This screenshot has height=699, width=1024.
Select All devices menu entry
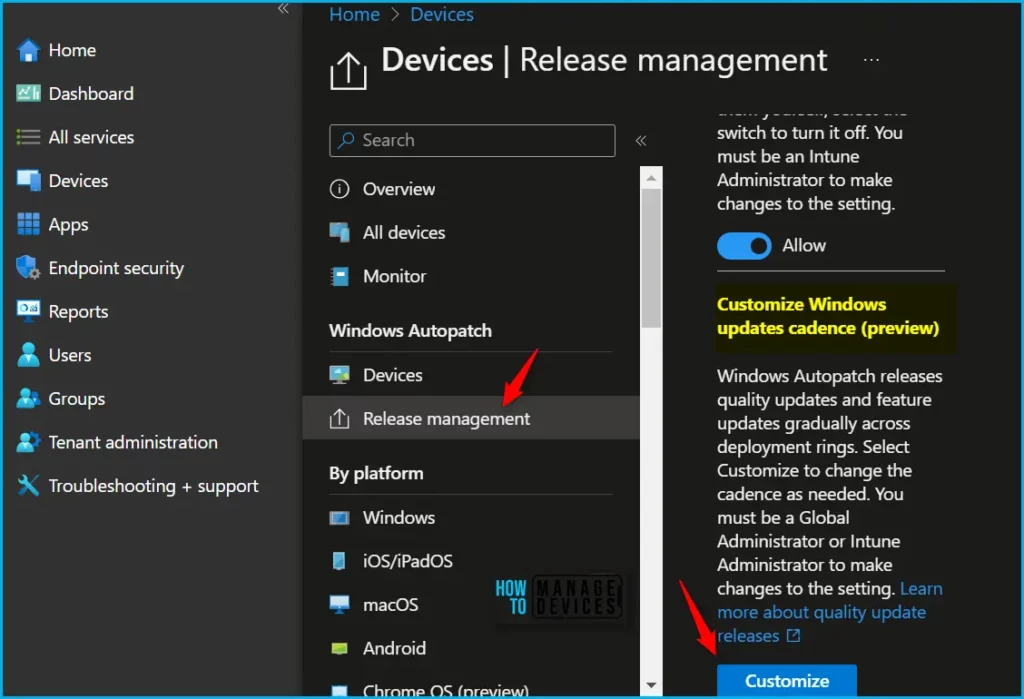[404, 233]
